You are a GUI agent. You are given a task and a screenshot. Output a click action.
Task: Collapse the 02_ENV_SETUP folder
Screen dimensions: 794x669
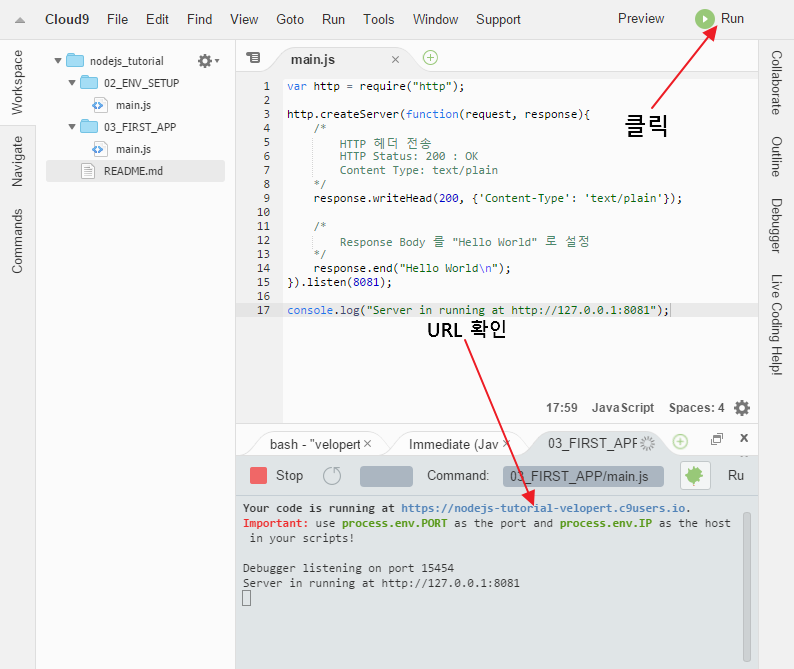point(72,83)
